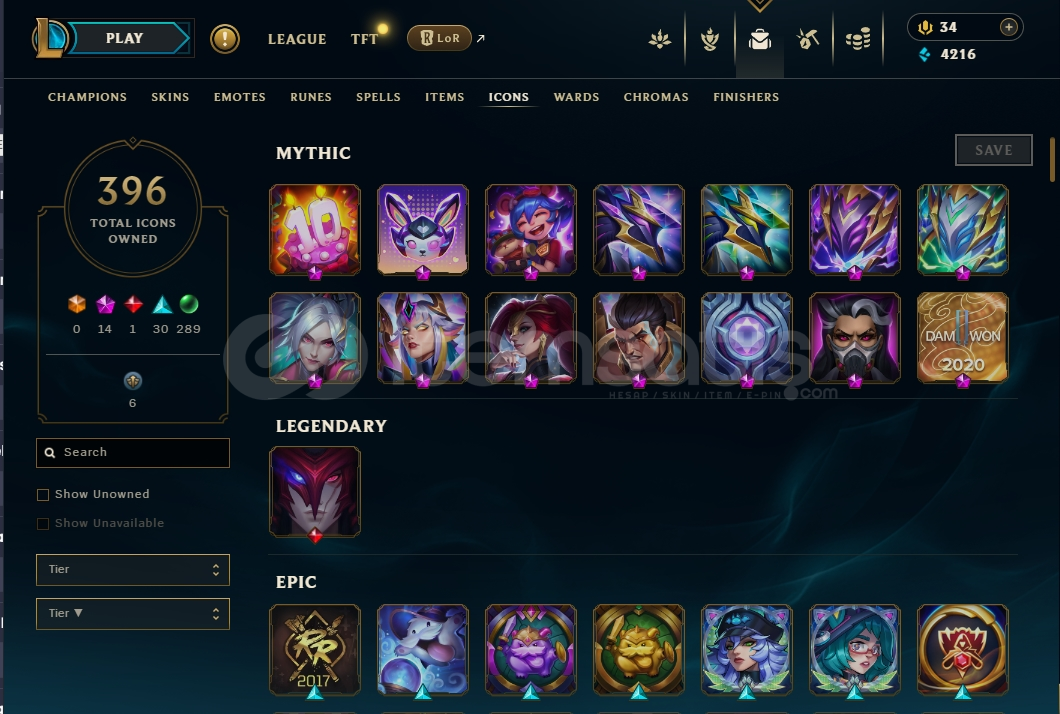Open the Collection briefcase icon
1060x714 pixels.
point(760,39)
